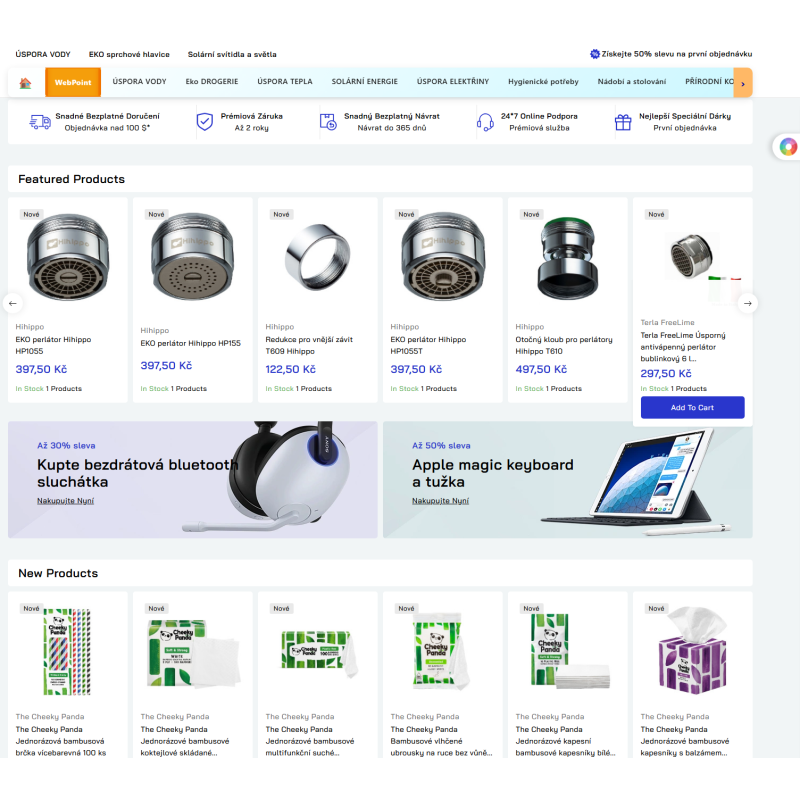Click the Otočný kloub pro perlátory title
The width and height of the screenshot is (800, 800).
(x=564, y=345)
